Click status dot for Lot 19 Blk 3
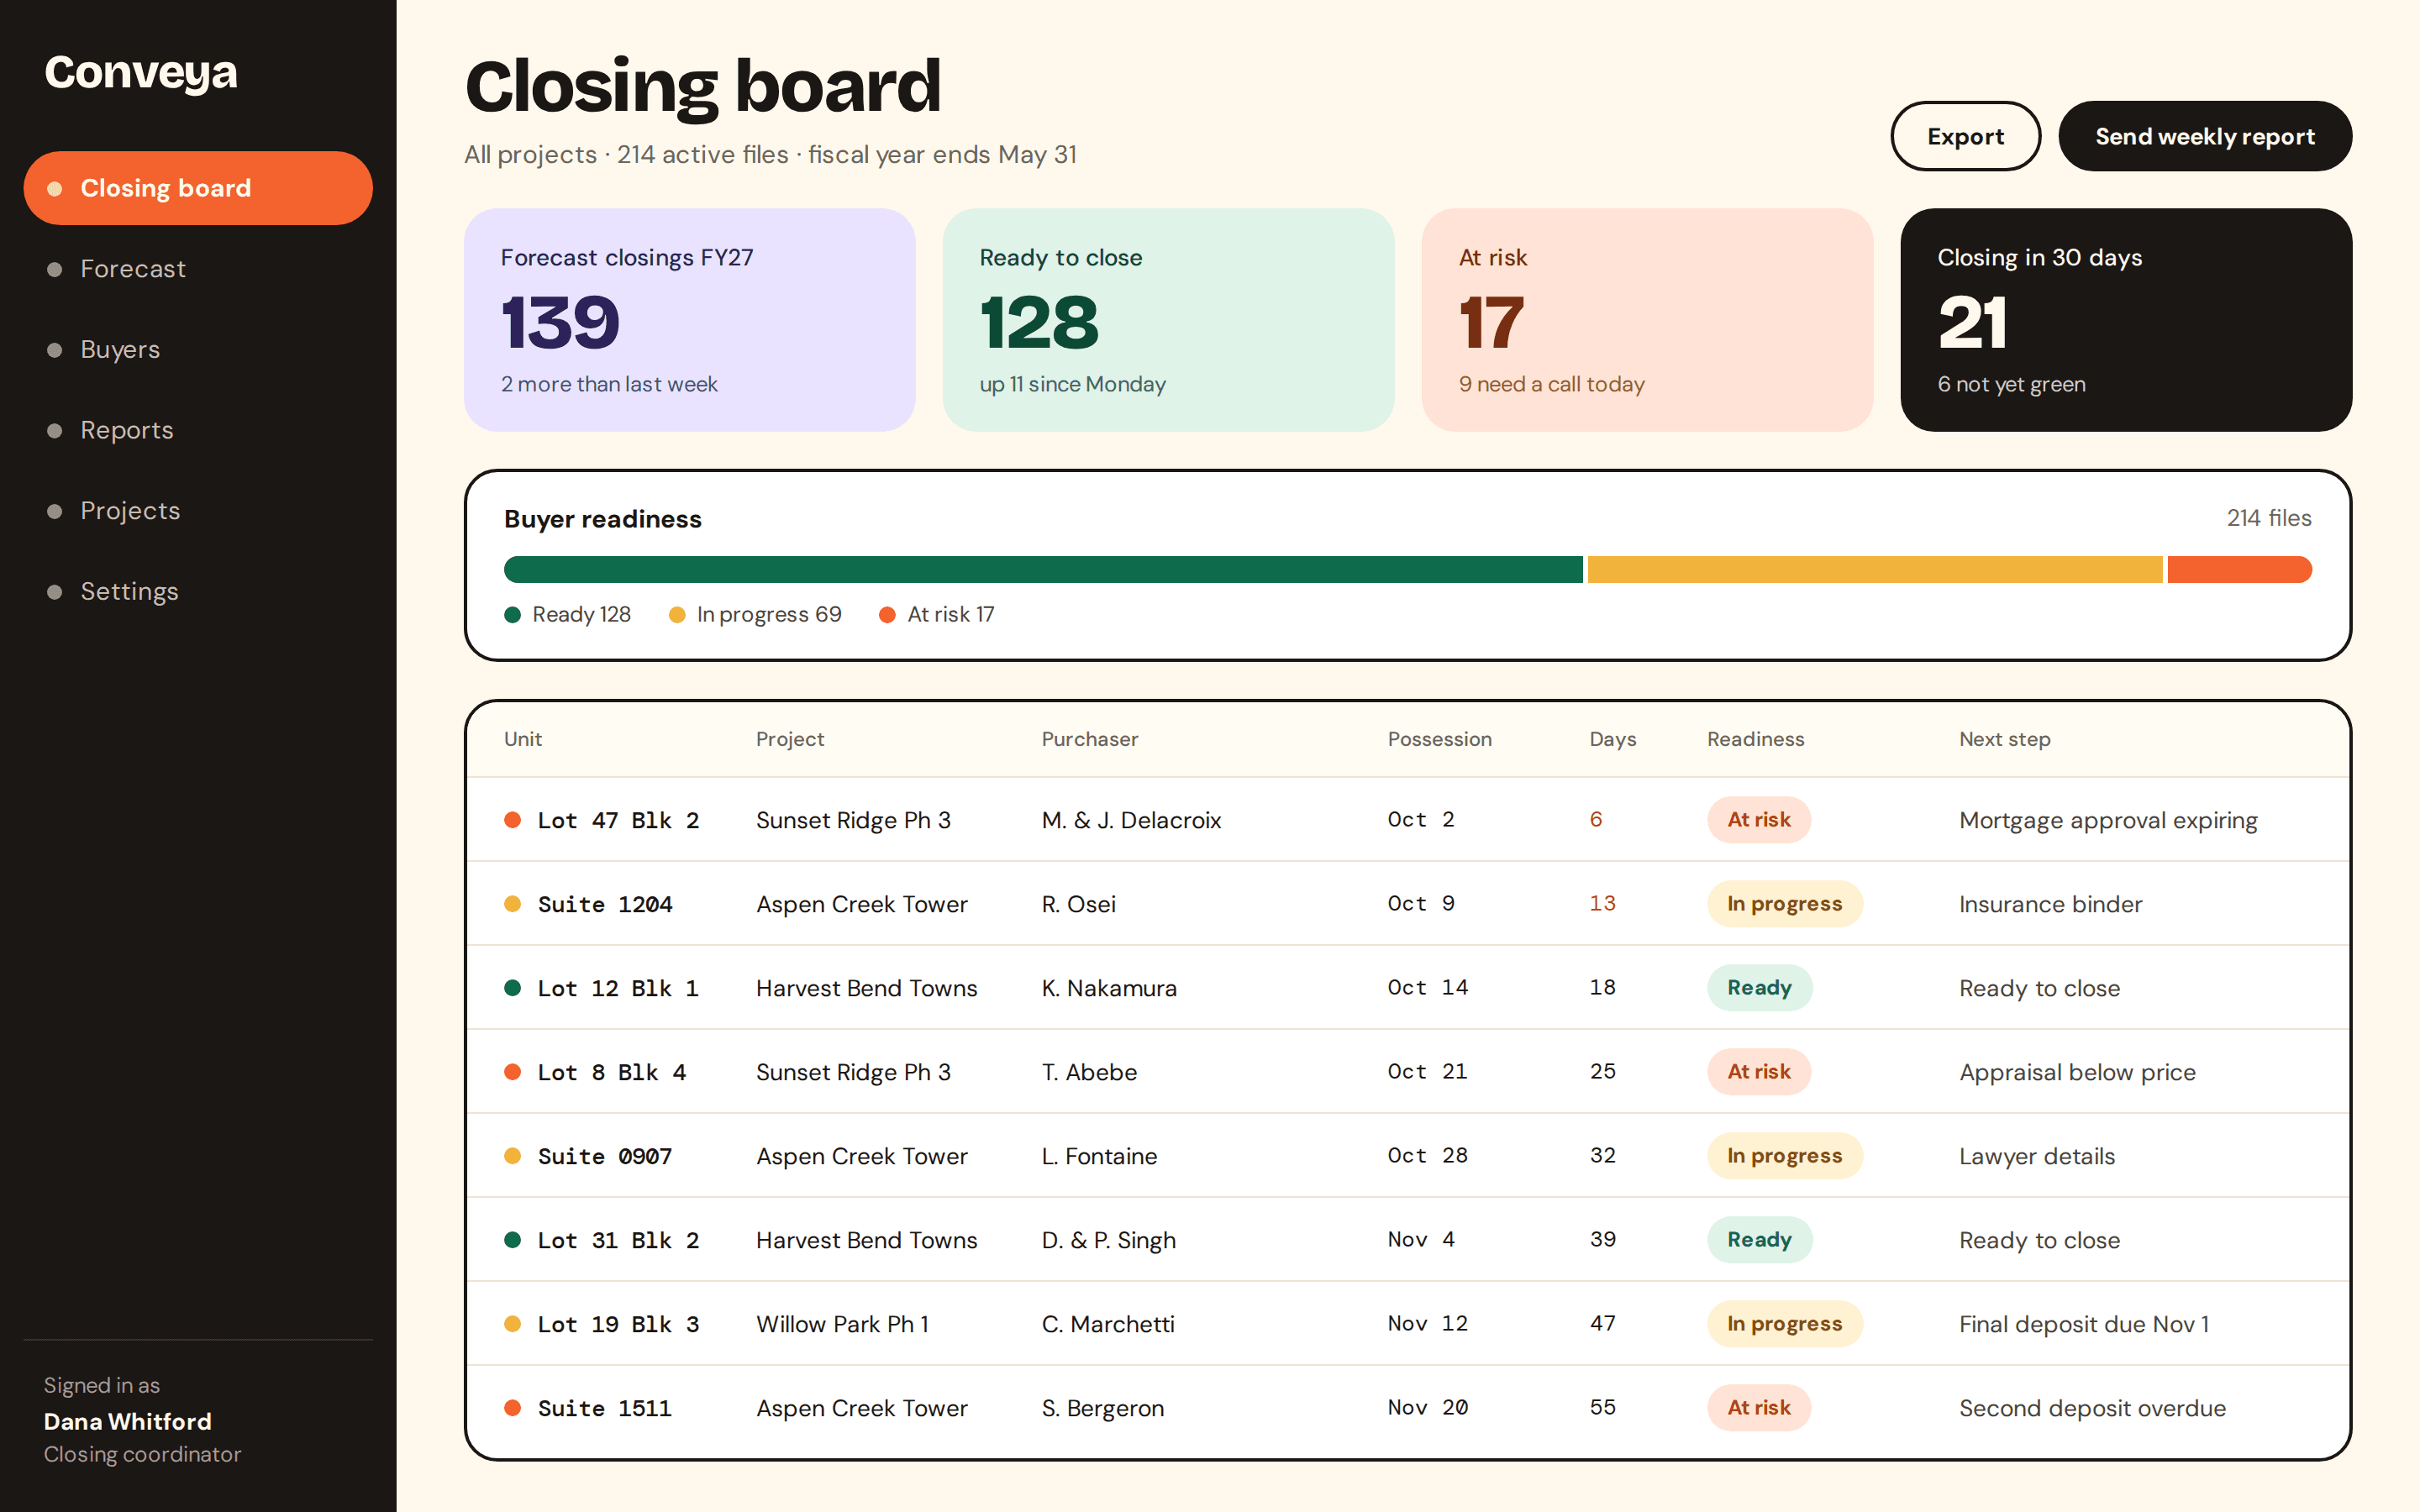The height and width of the screenshot is (1512, 2420). coord(513,1324)
